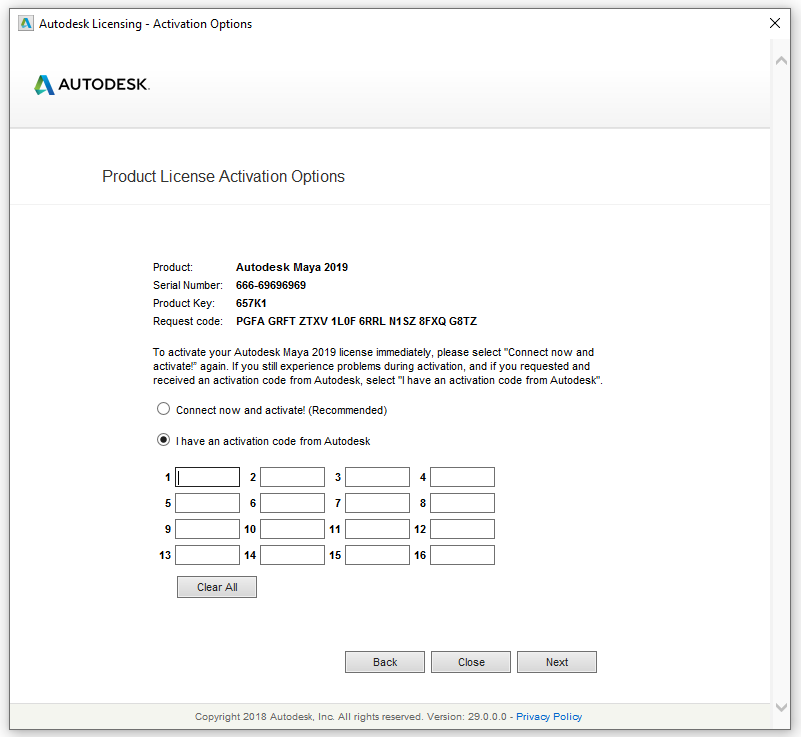Click the Back button
Image resolution: width=801 pixels, height=737 pixels.
coord(385,662)
